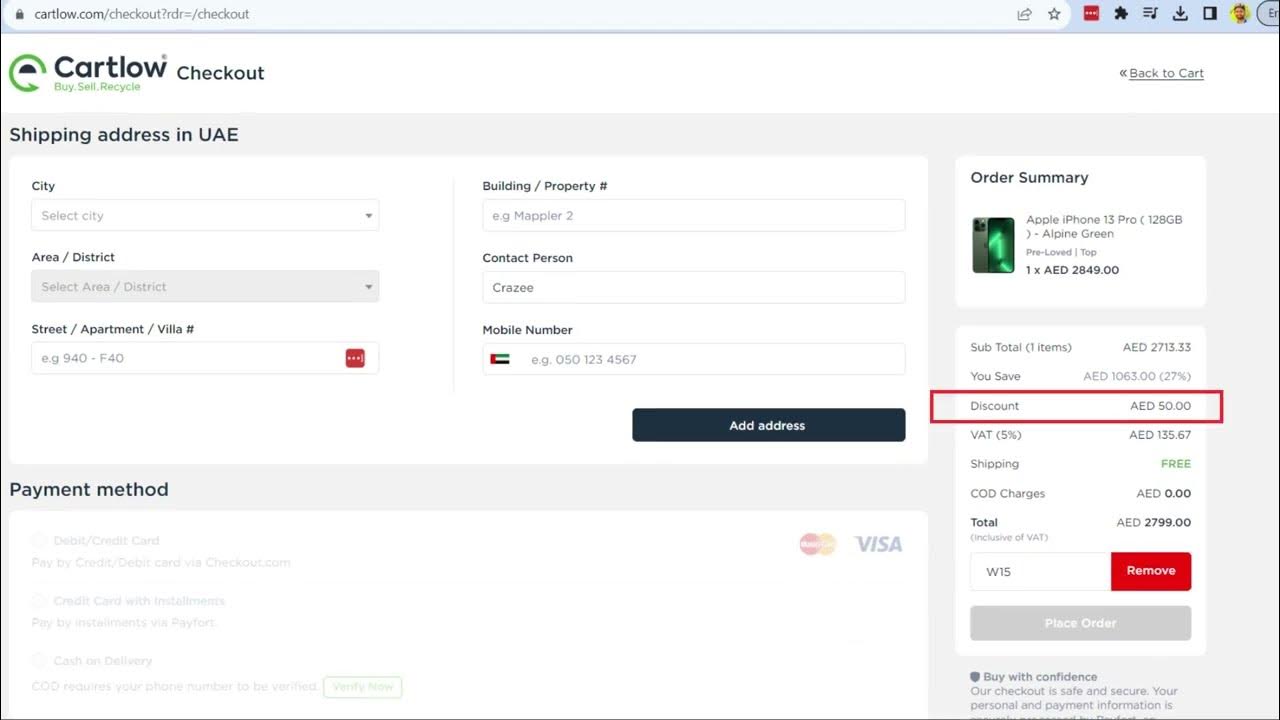1280x720 pixels.
Task: Click the COD Charges AED 0.00 value
Action: (1164, 493)
